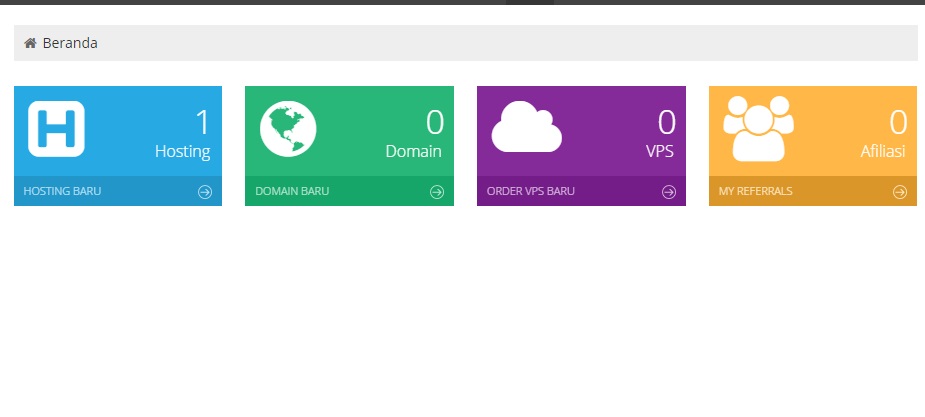Image resolution: width=925 pixels, height=417 pixels.
Task: Click arrow icon on DOMAIN BARU bar
Action: click(437, 192)
